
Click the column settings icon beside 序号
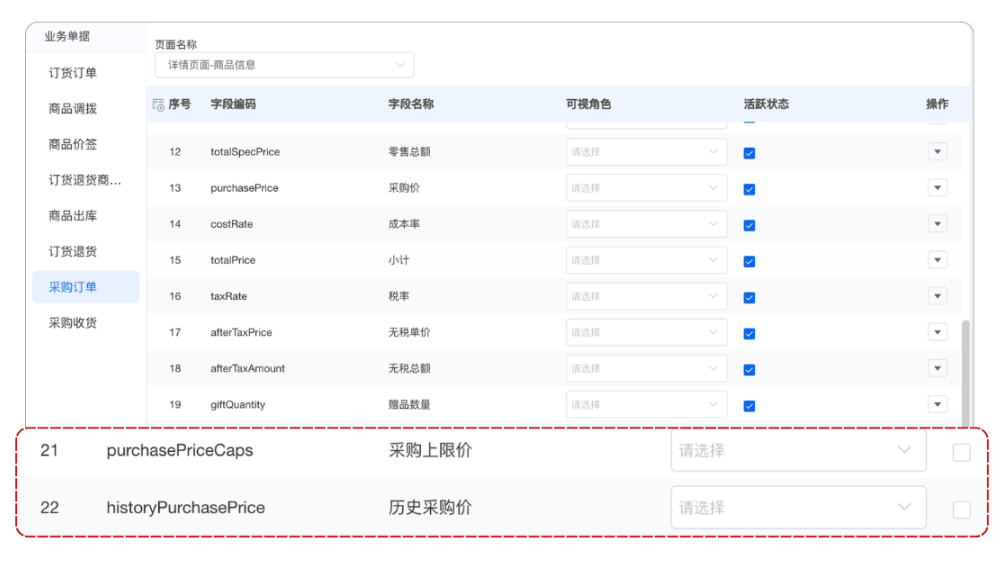pos(158,105)
